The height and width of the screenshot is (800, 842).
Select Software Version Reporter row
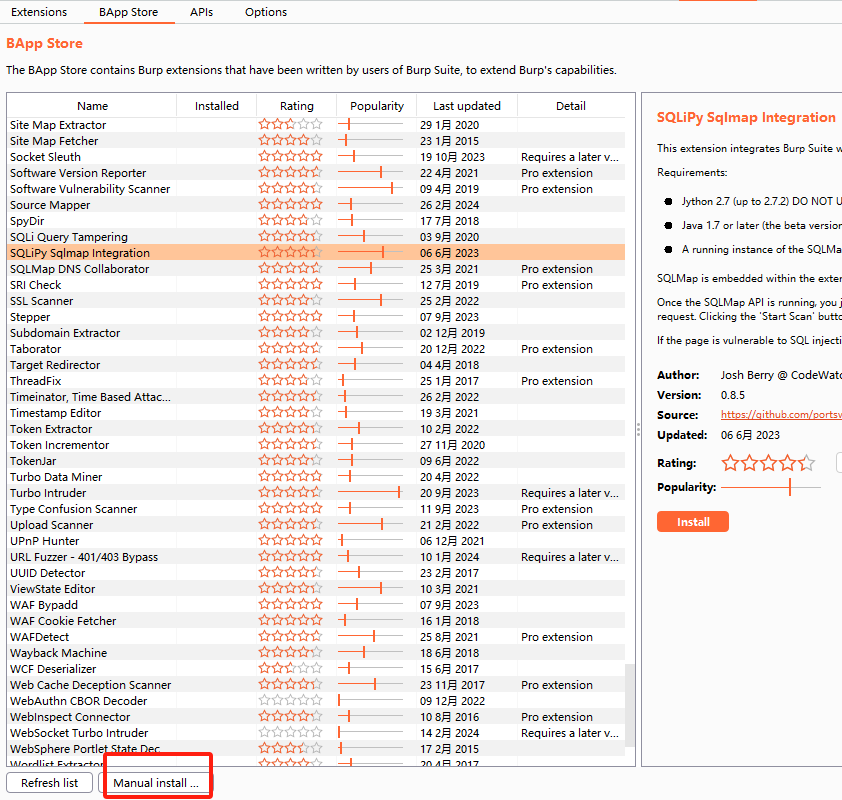(316, 173)
